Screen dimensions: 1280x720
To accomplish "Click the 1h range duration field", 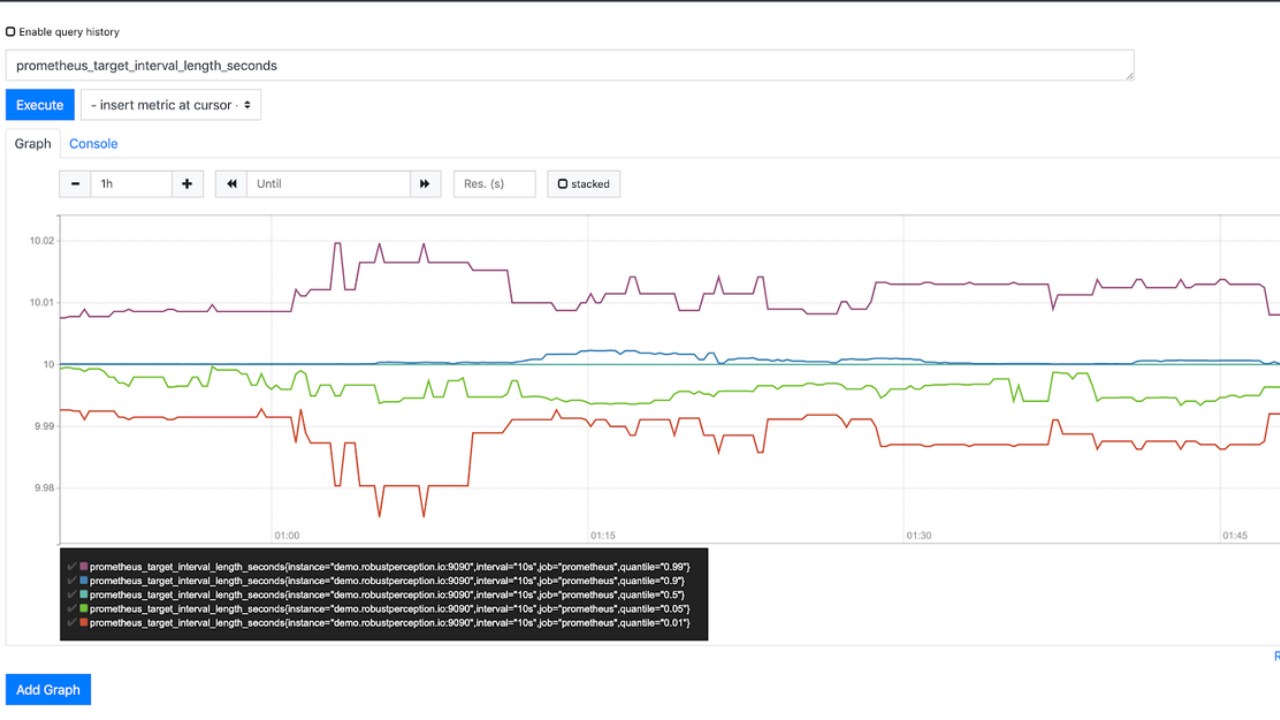I will tap(131, 184).
